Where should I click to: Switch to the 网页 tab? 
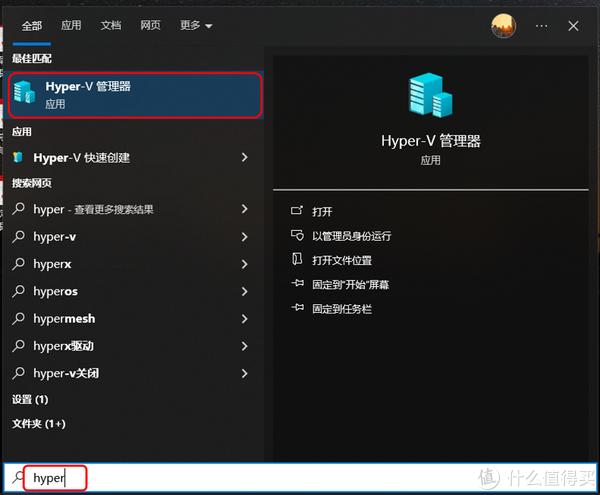click(x=150, y=26)
